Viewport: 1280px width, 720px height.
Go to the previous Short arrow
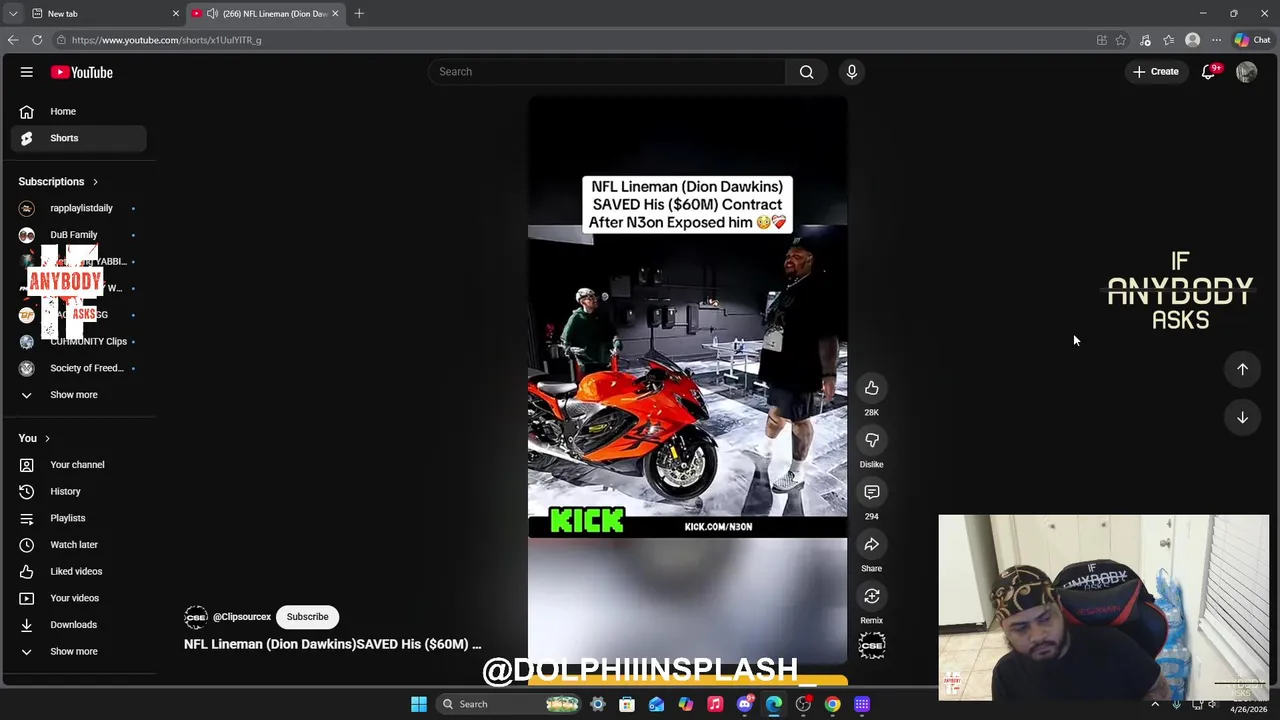(1242, 369)
